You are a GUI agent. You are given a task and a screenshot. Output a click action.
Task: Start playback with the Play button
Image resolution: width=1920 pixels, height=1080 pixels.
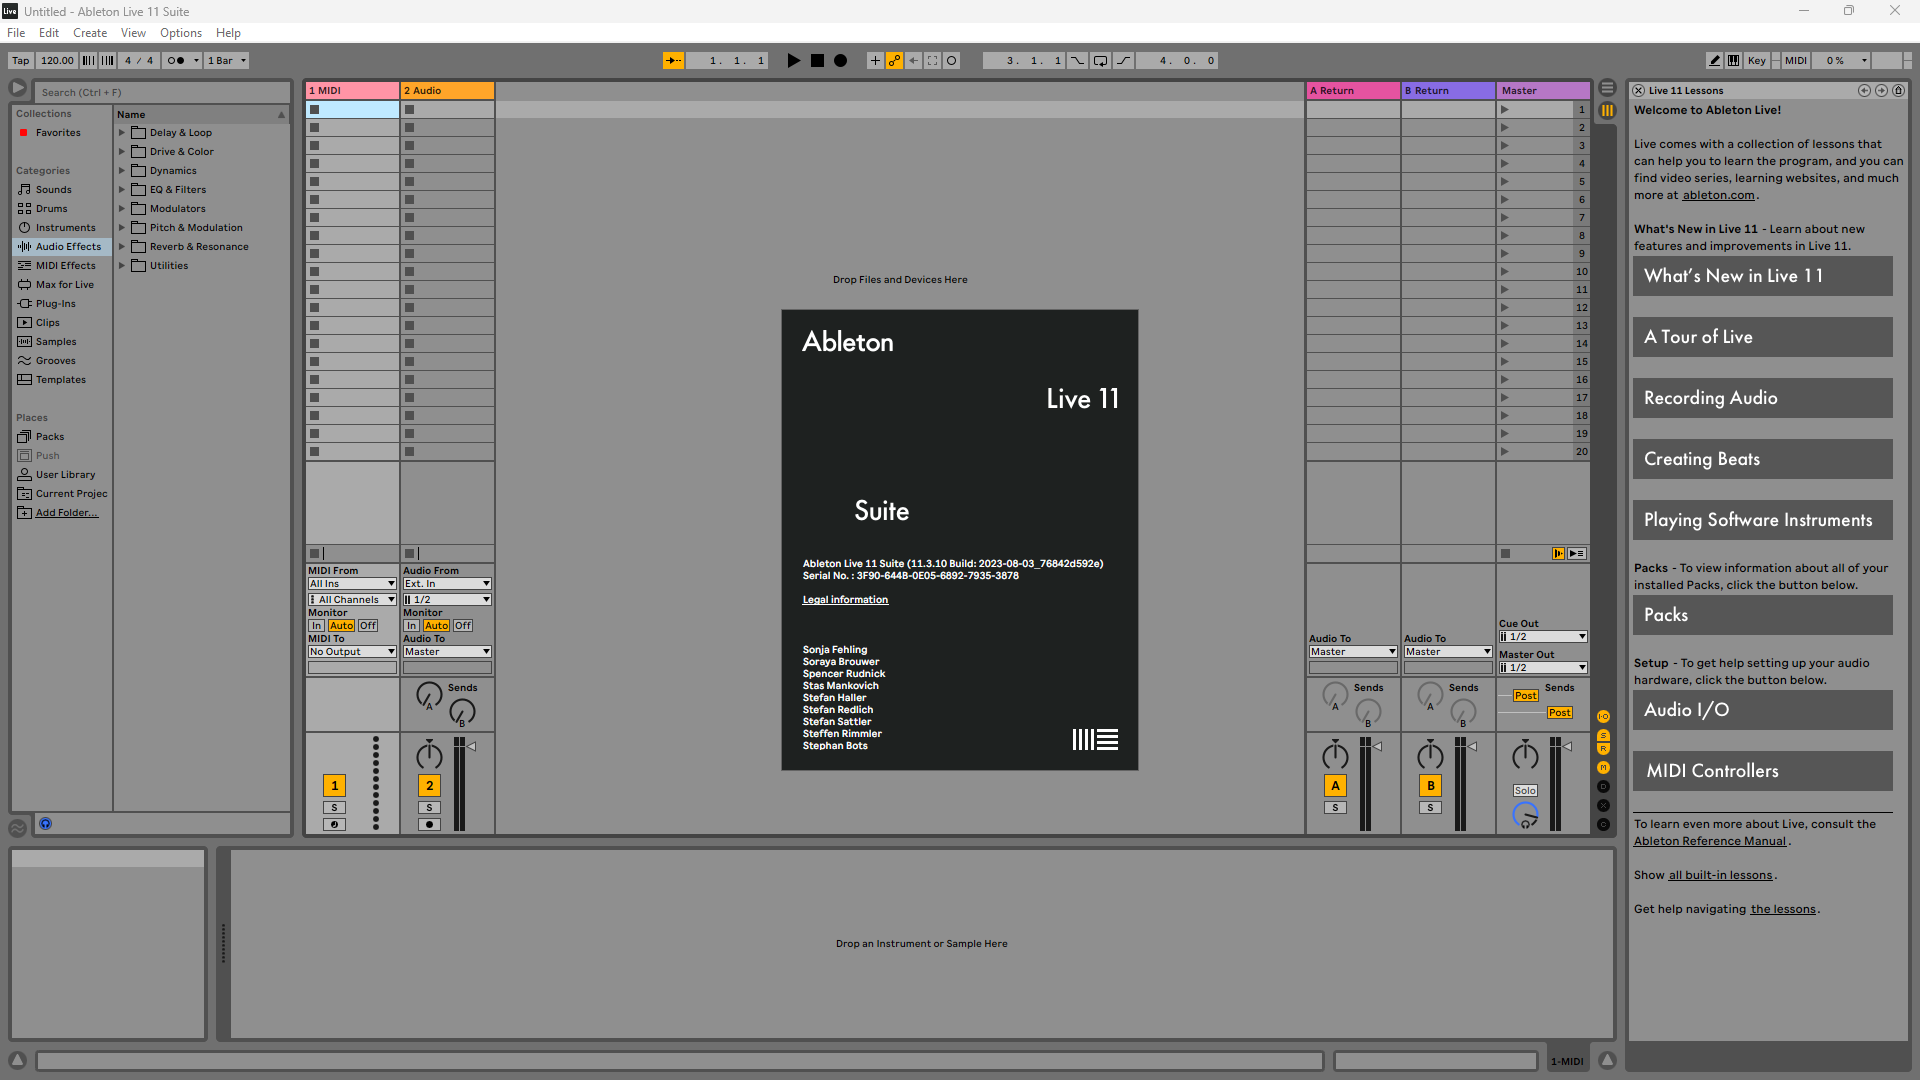[793, 61]
